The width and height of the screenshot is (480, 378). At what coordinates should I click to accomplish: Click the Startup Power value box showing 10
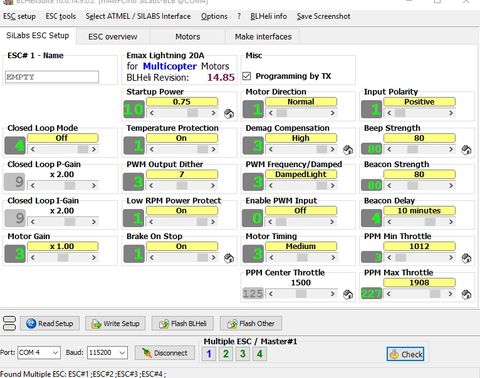pyautogui.click(x=134, y=109)
